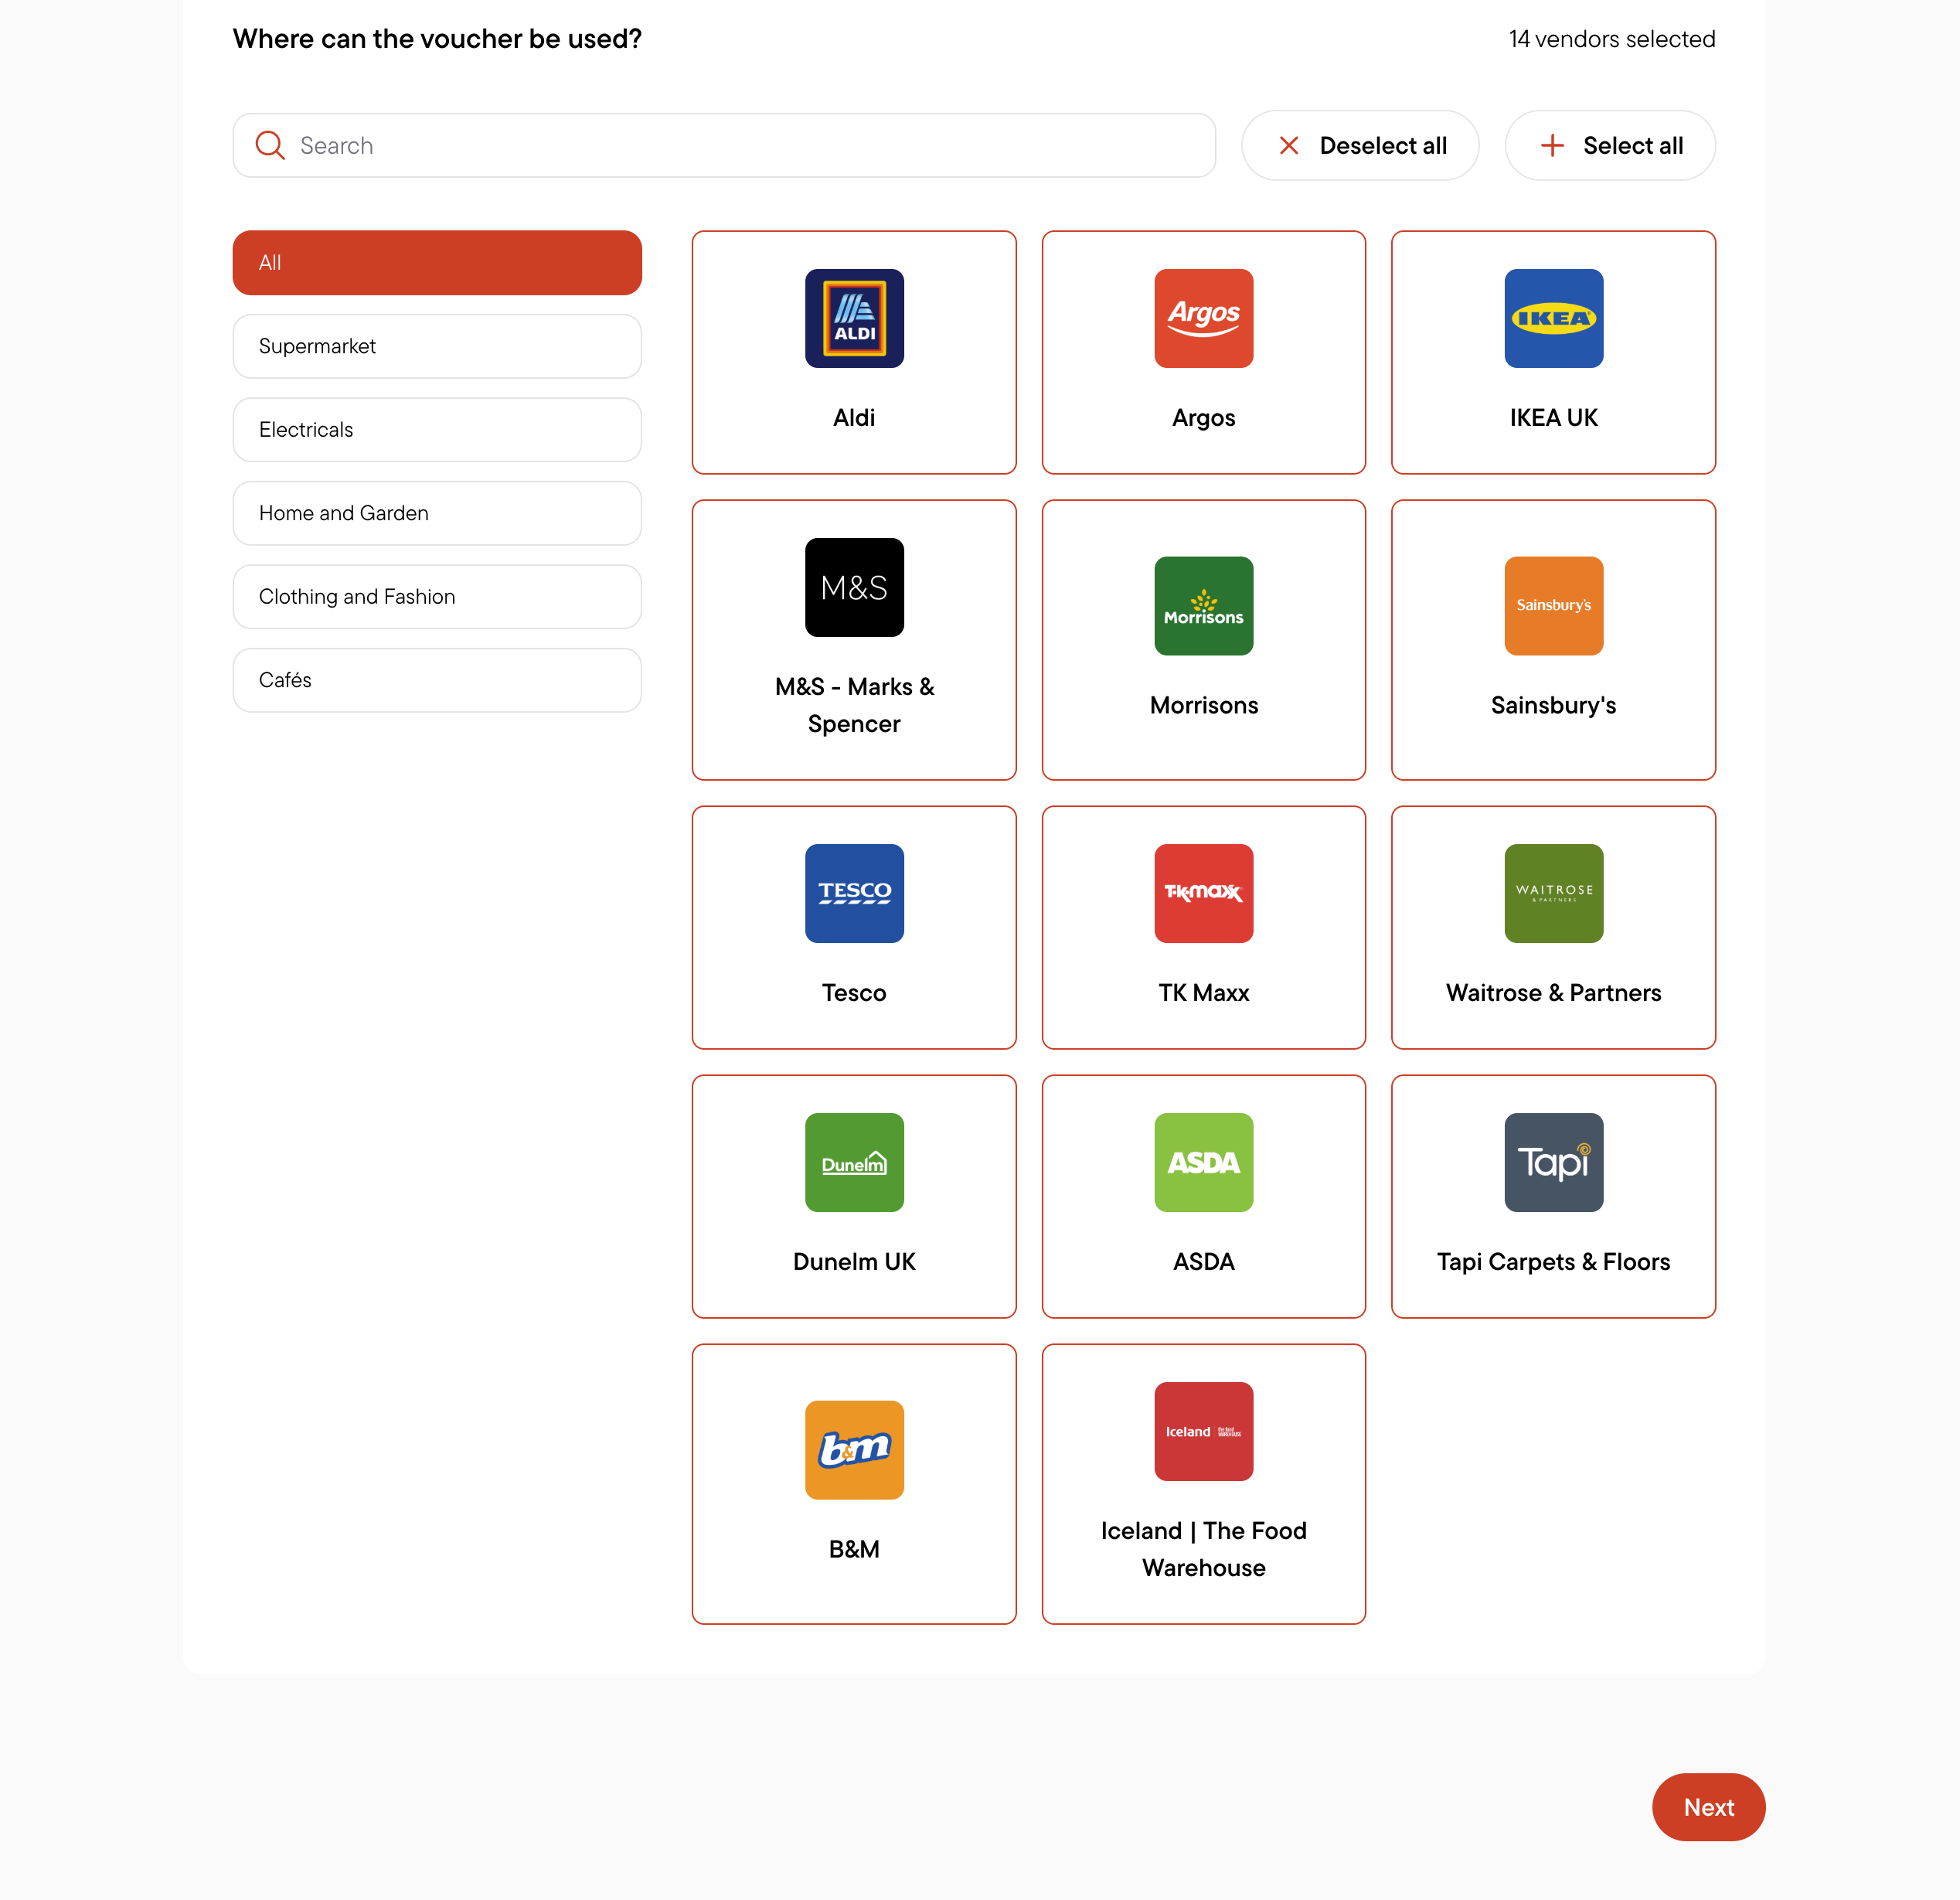The image size is (1960, 1900).
Task: Click 'Where can the voucher be used?' heading
Action: (x=437, y=39)
